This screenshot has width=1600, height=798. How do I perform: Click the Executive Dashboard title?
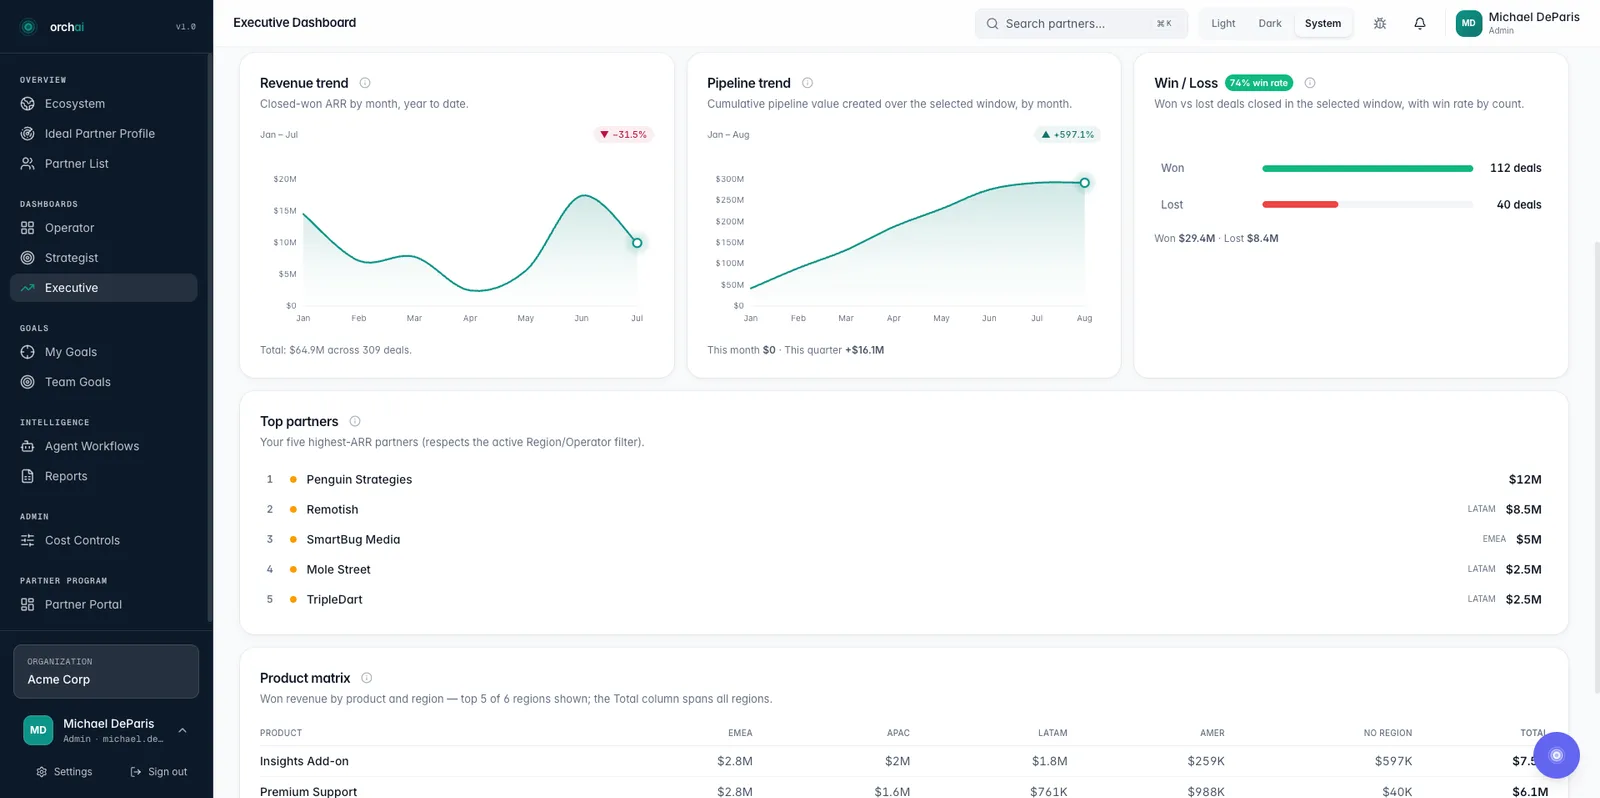point(295,23)
